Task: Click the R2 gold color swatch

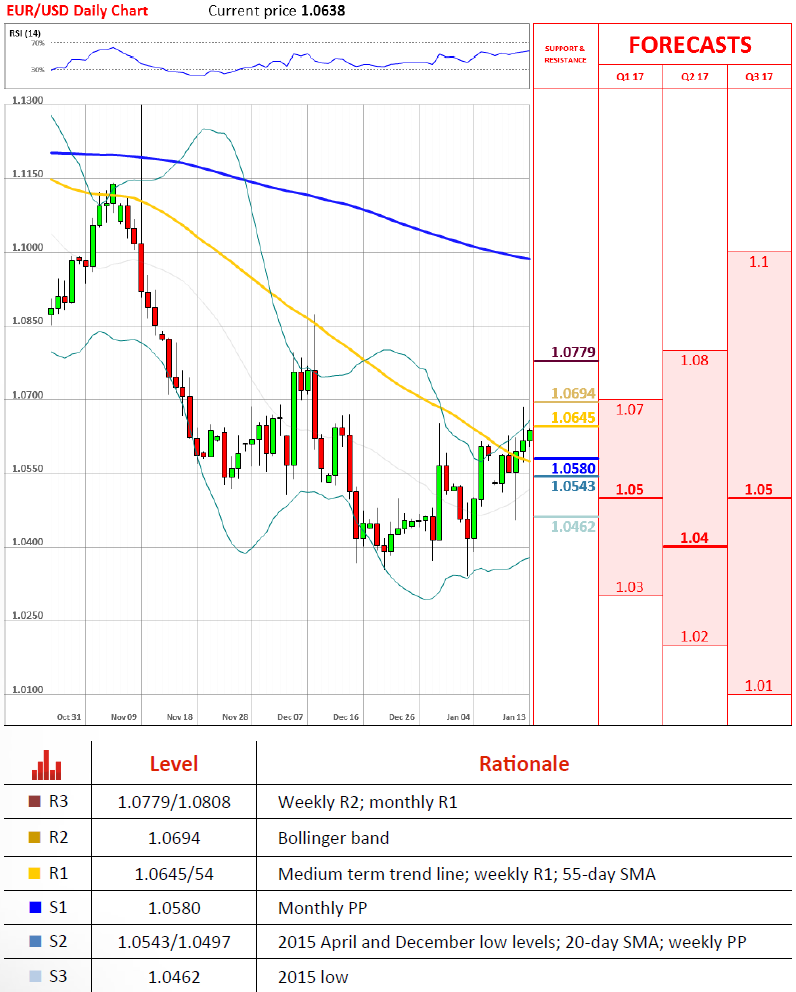Action: [35, 838]
